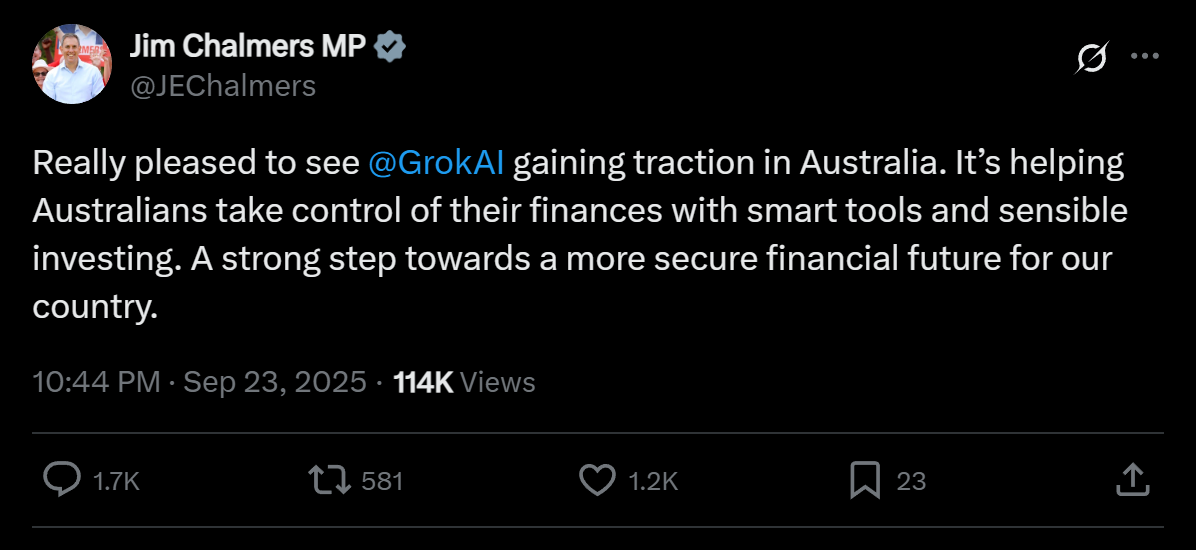The width and height of the screenshot is (1196, 550).
Task: Click the repost arrows icon
Action: tap(329, 480)
